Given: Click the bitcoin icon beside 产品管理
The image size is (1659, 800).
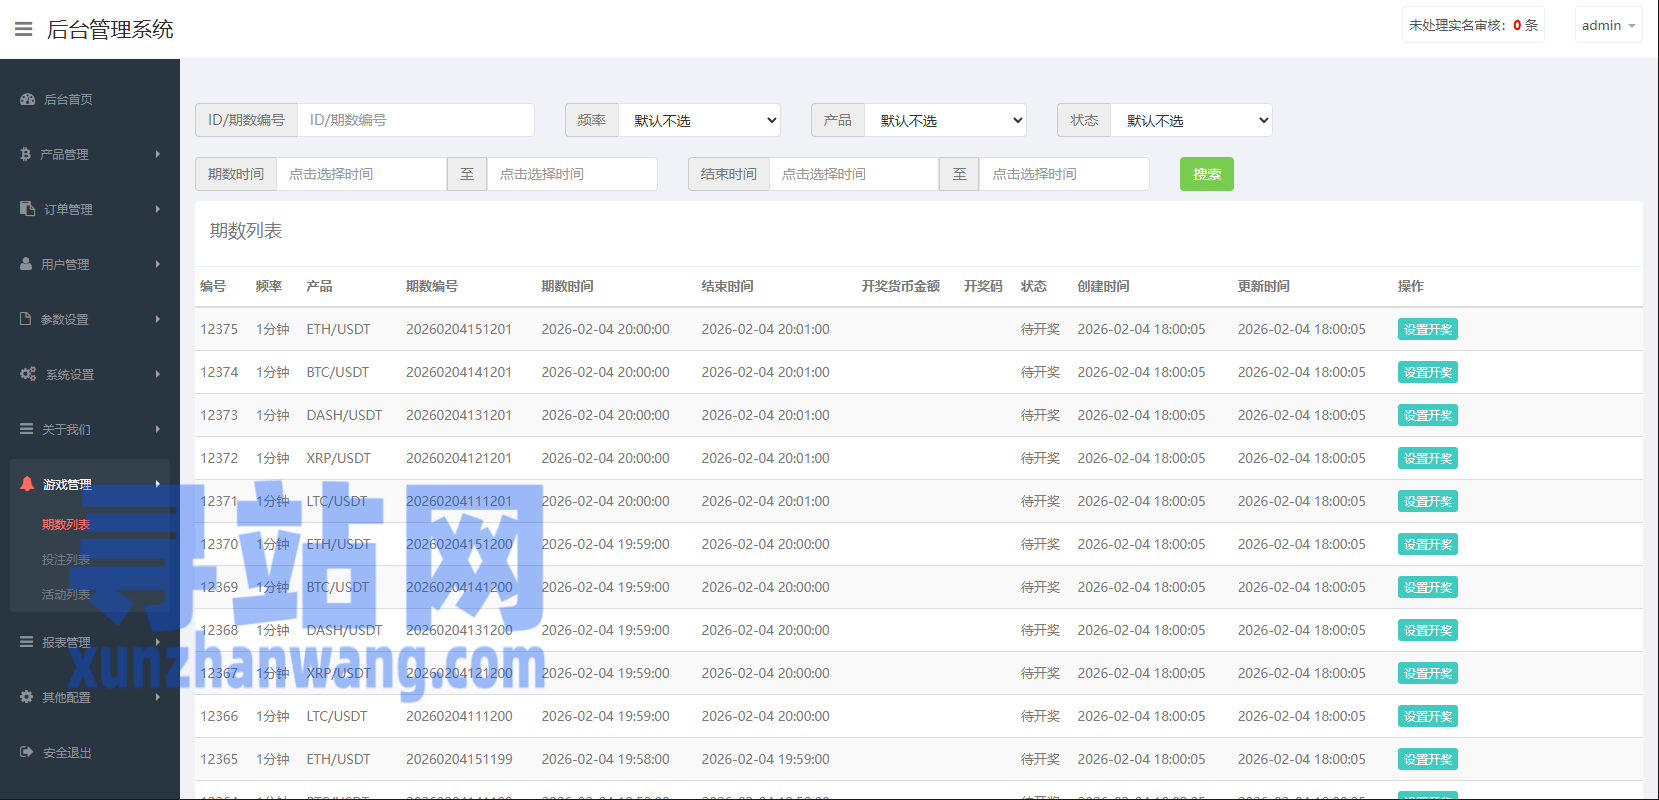Looking at the screenshot, I should [x=25, y=154].
